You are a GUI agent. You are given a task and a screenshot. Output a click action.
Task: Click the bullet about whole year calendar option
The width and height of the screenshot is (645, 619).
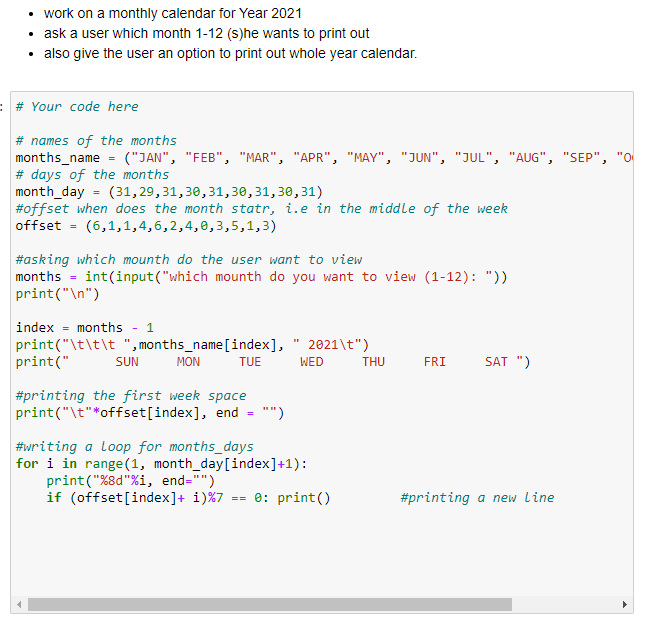[x=230, y=53]
